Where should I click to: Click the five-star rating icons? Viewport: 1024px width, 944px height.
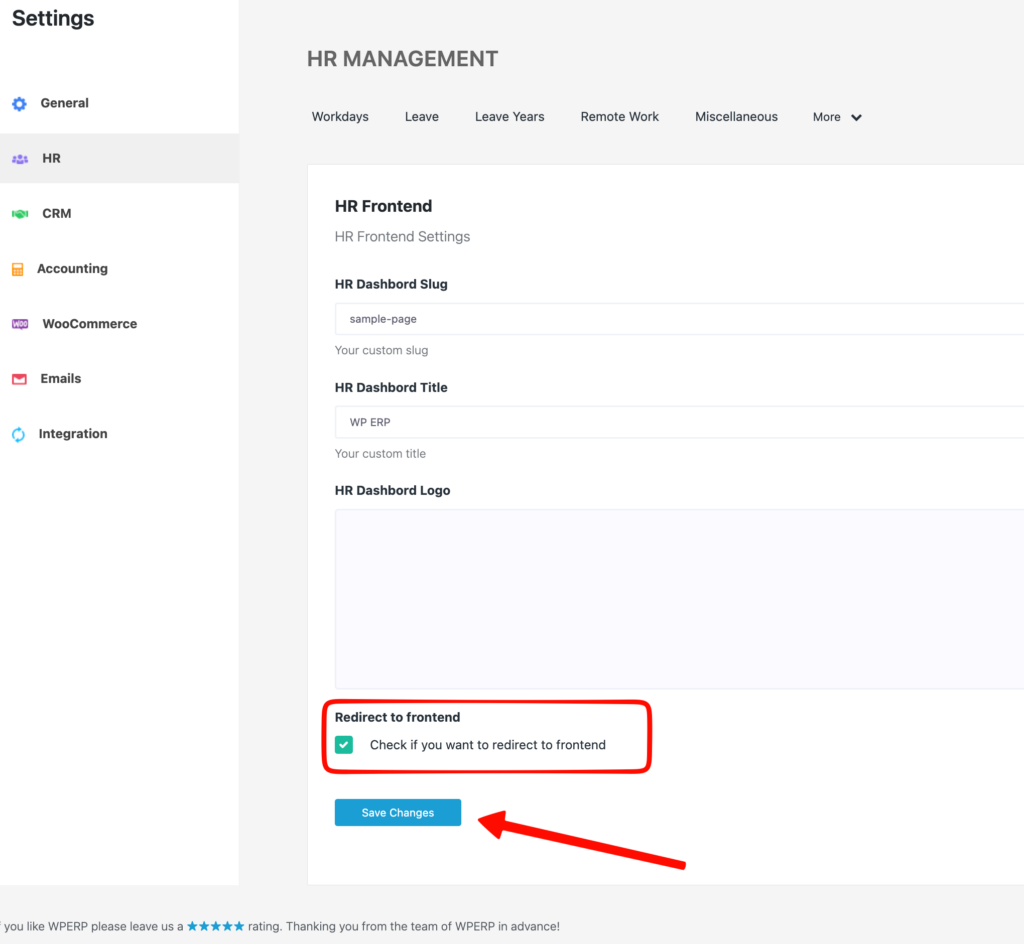215,926
